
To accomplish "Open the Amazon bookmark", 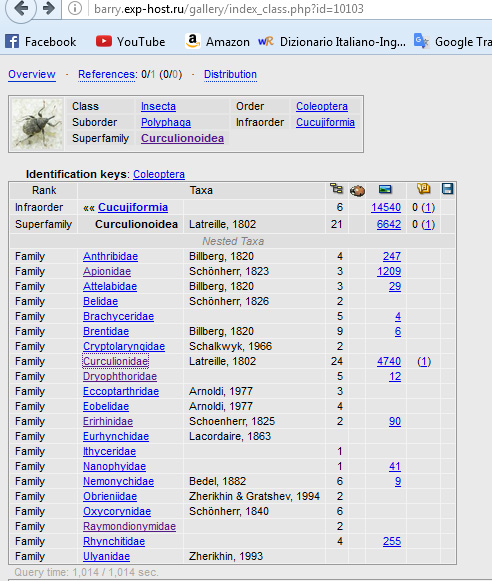I will (217, 42).
